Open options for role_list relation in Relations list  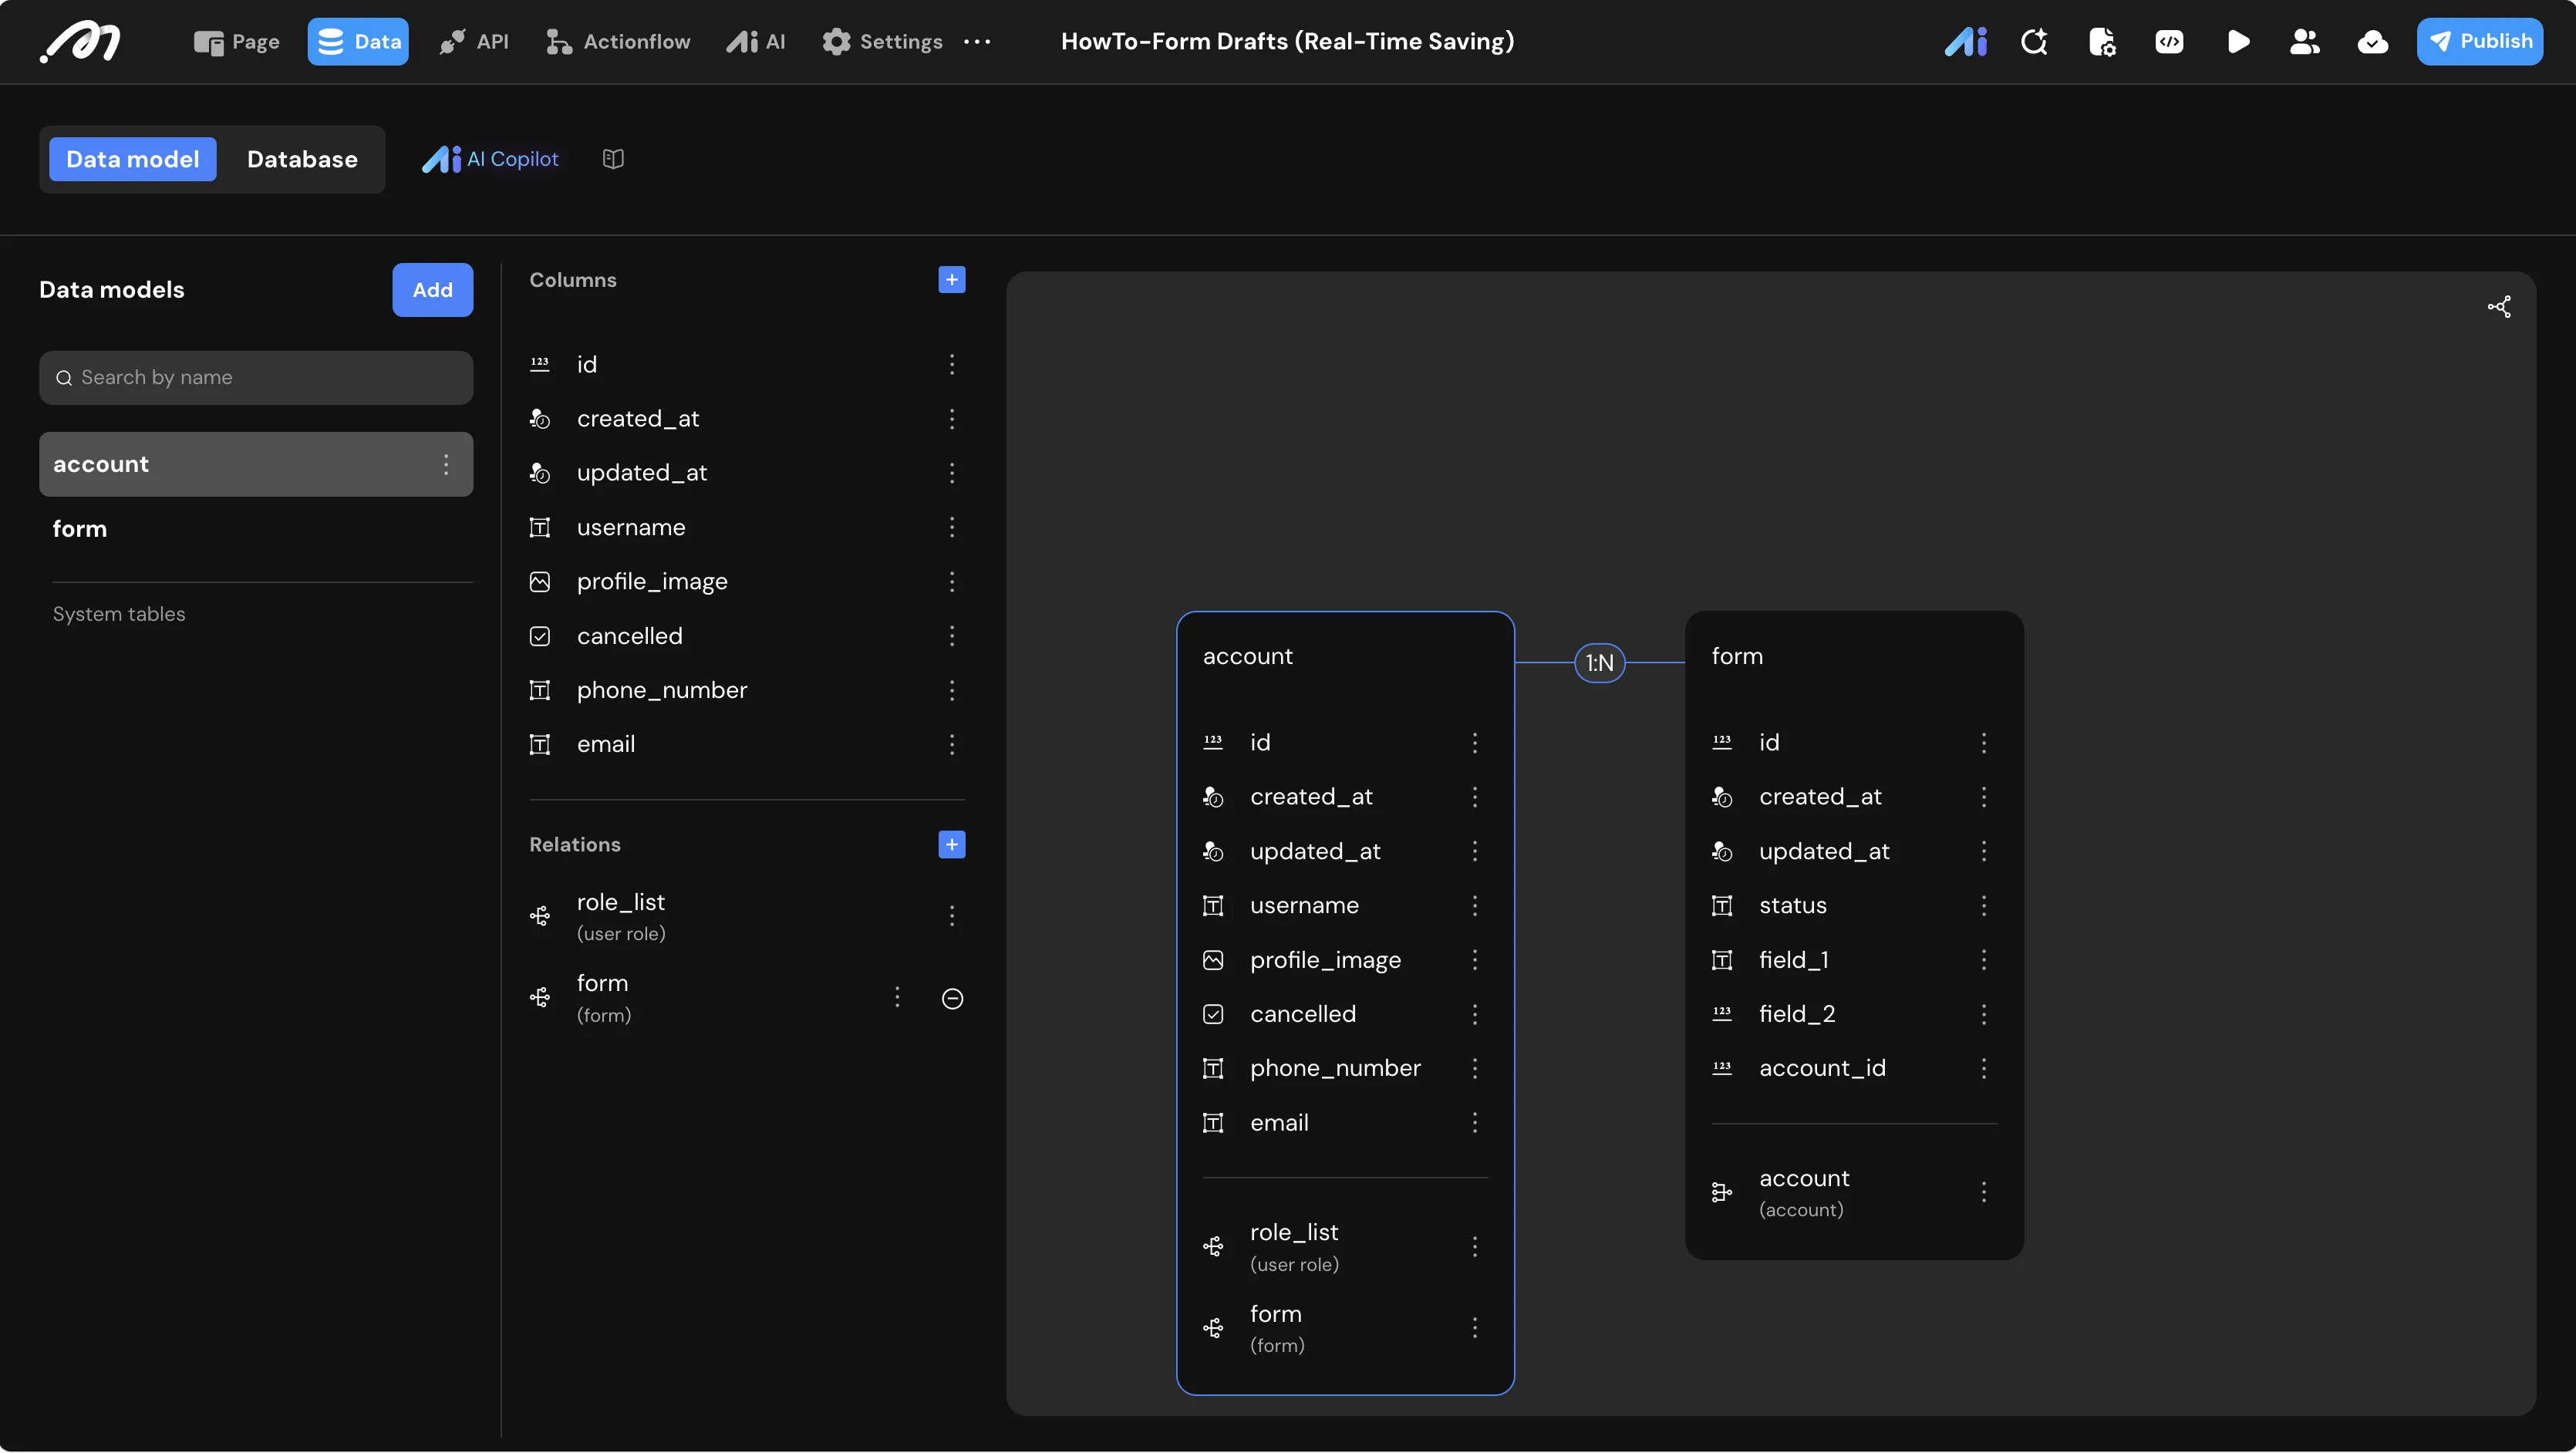tap(952, 916)
